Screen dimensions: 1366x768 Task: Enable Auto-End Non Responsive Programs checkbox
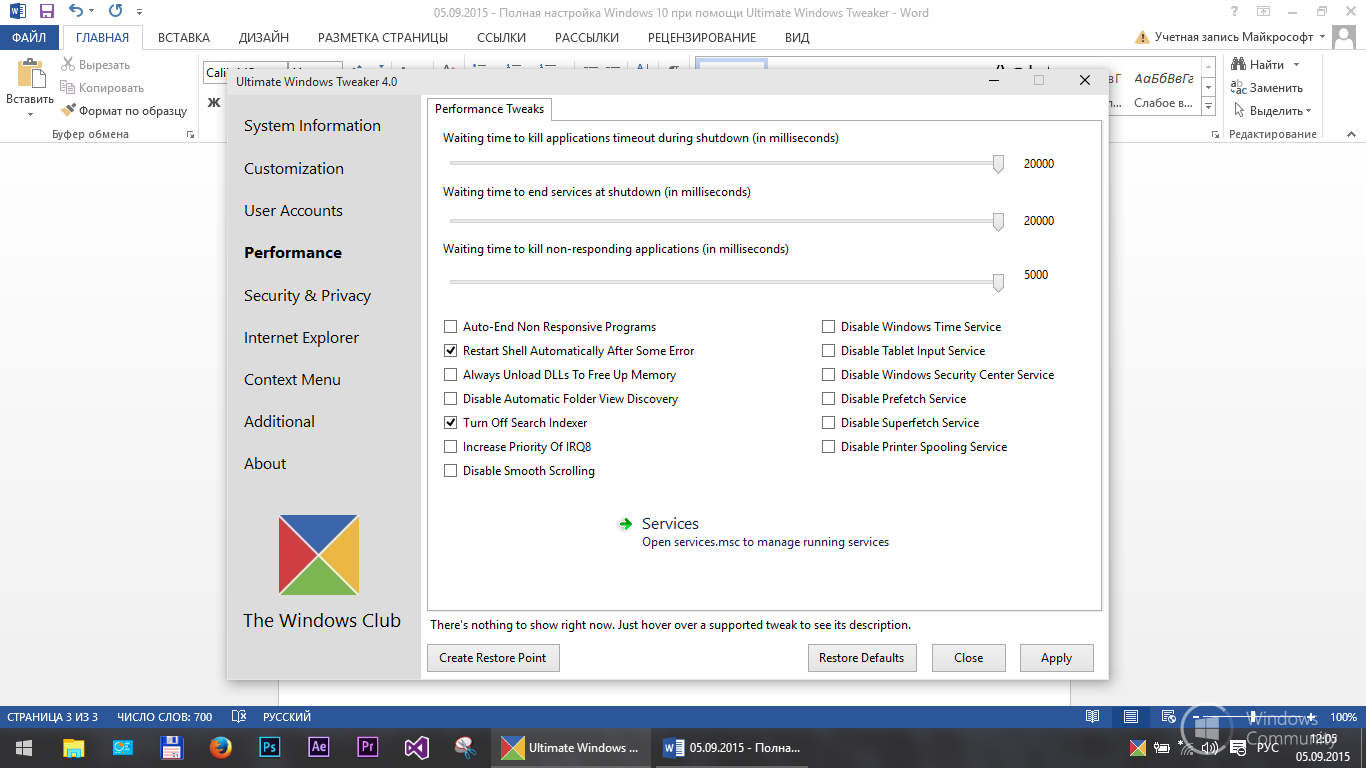(x=450, y=327)
